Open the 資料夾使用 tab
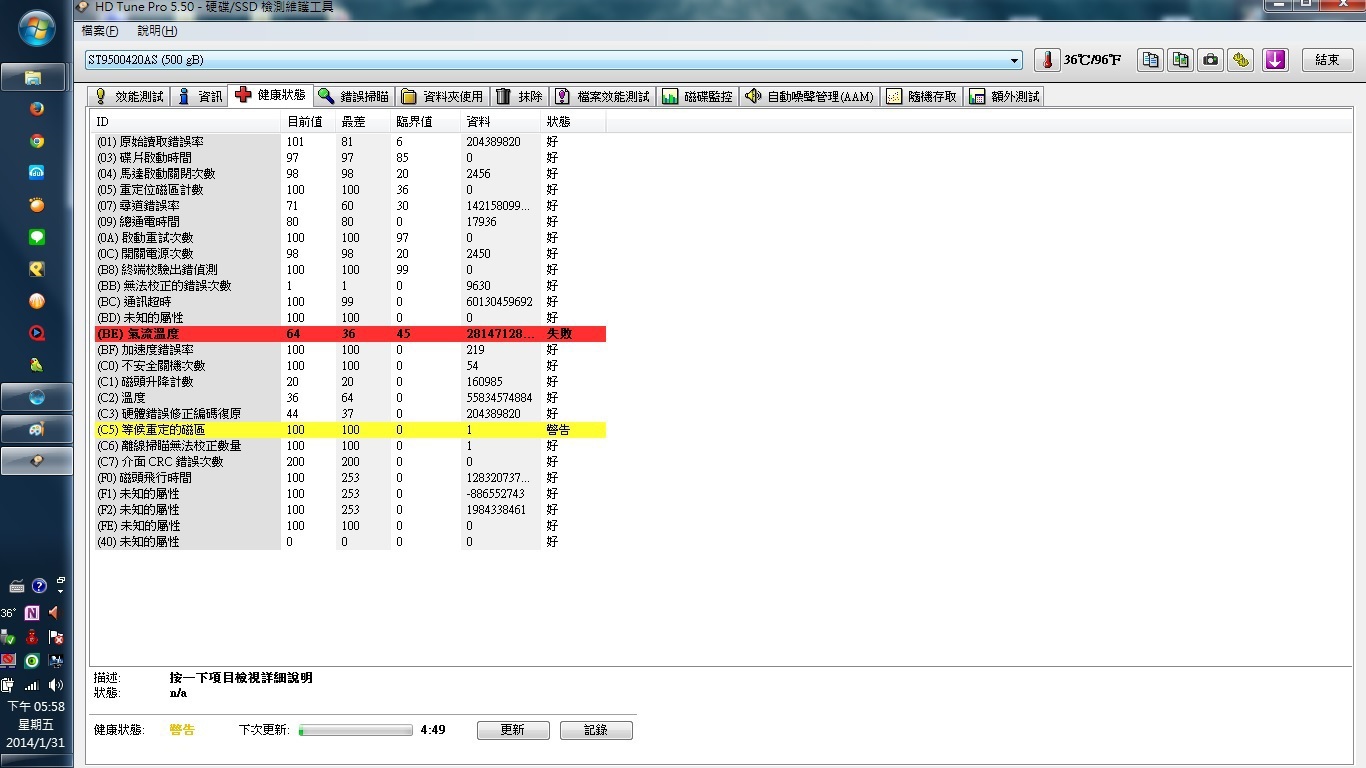Image resolution: width=1366 pixels, height=768 pixels. tap(442, 97)
